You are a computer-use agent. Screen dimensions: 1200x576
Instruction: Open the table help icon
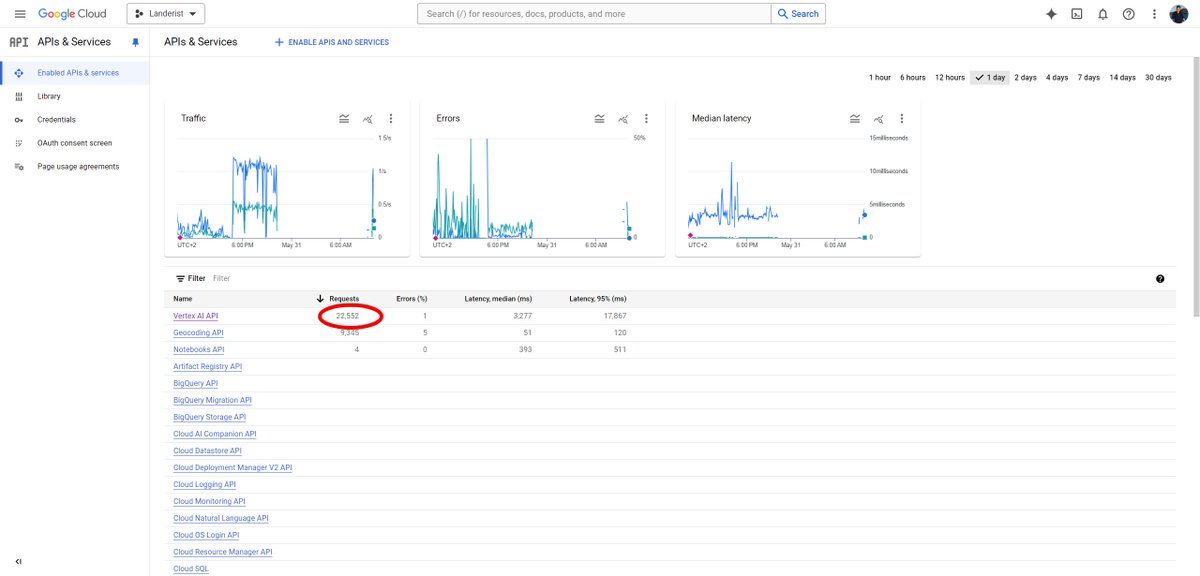1159,279
